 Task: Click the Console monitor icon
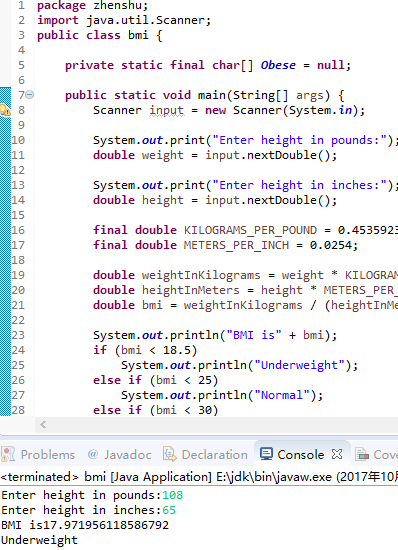(266, 454)
